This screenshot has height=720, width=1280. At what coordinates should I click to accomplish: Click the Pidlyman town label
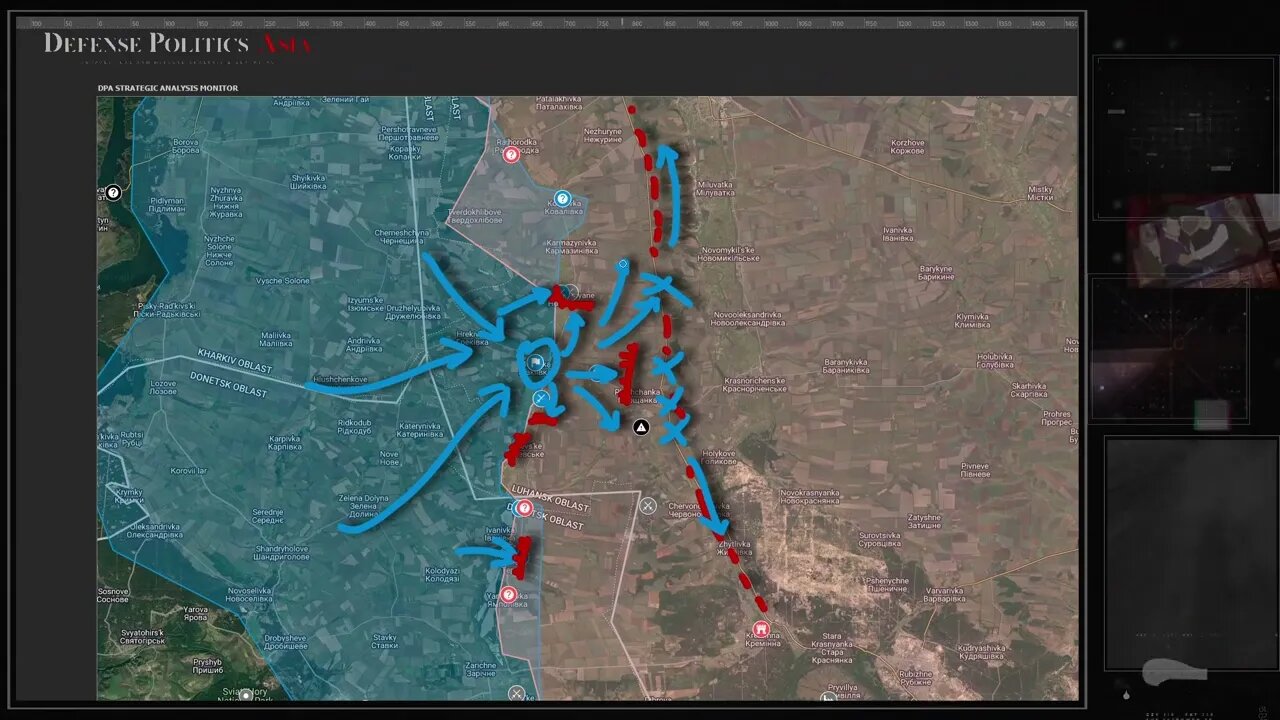166,204
